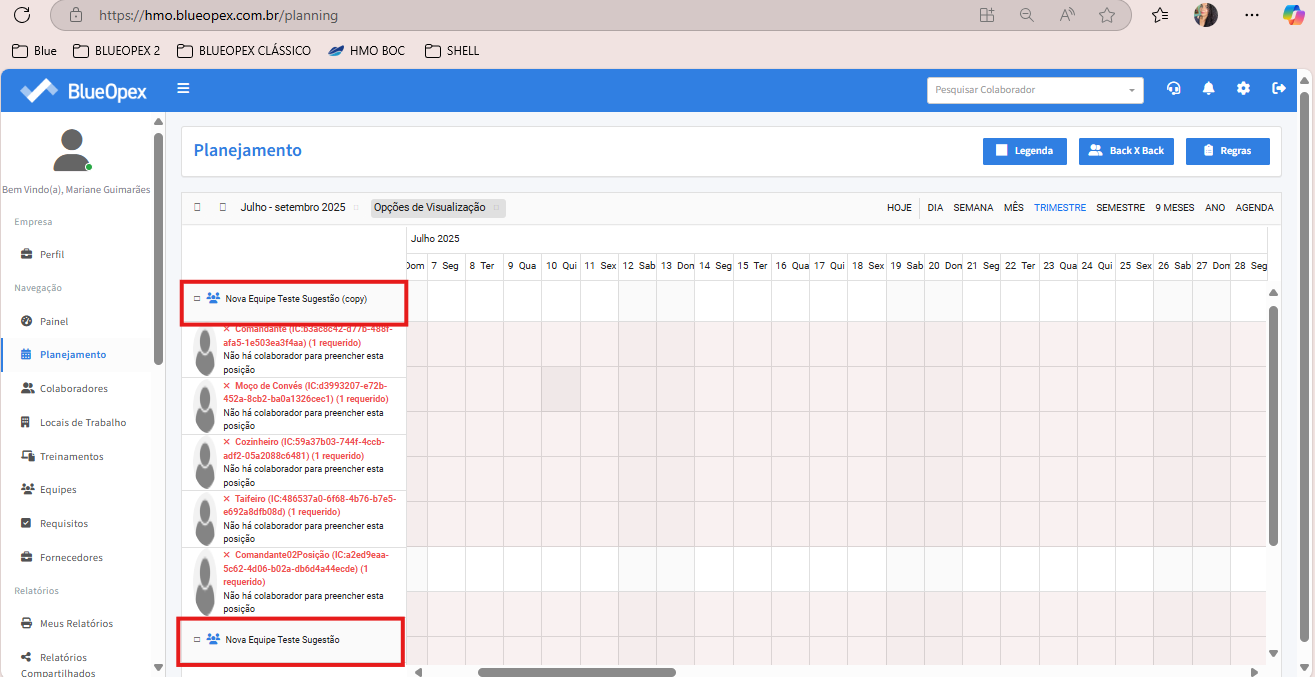Click the browser refresh icon
The image size is (1315, 677).
click(x=22, y=15)
